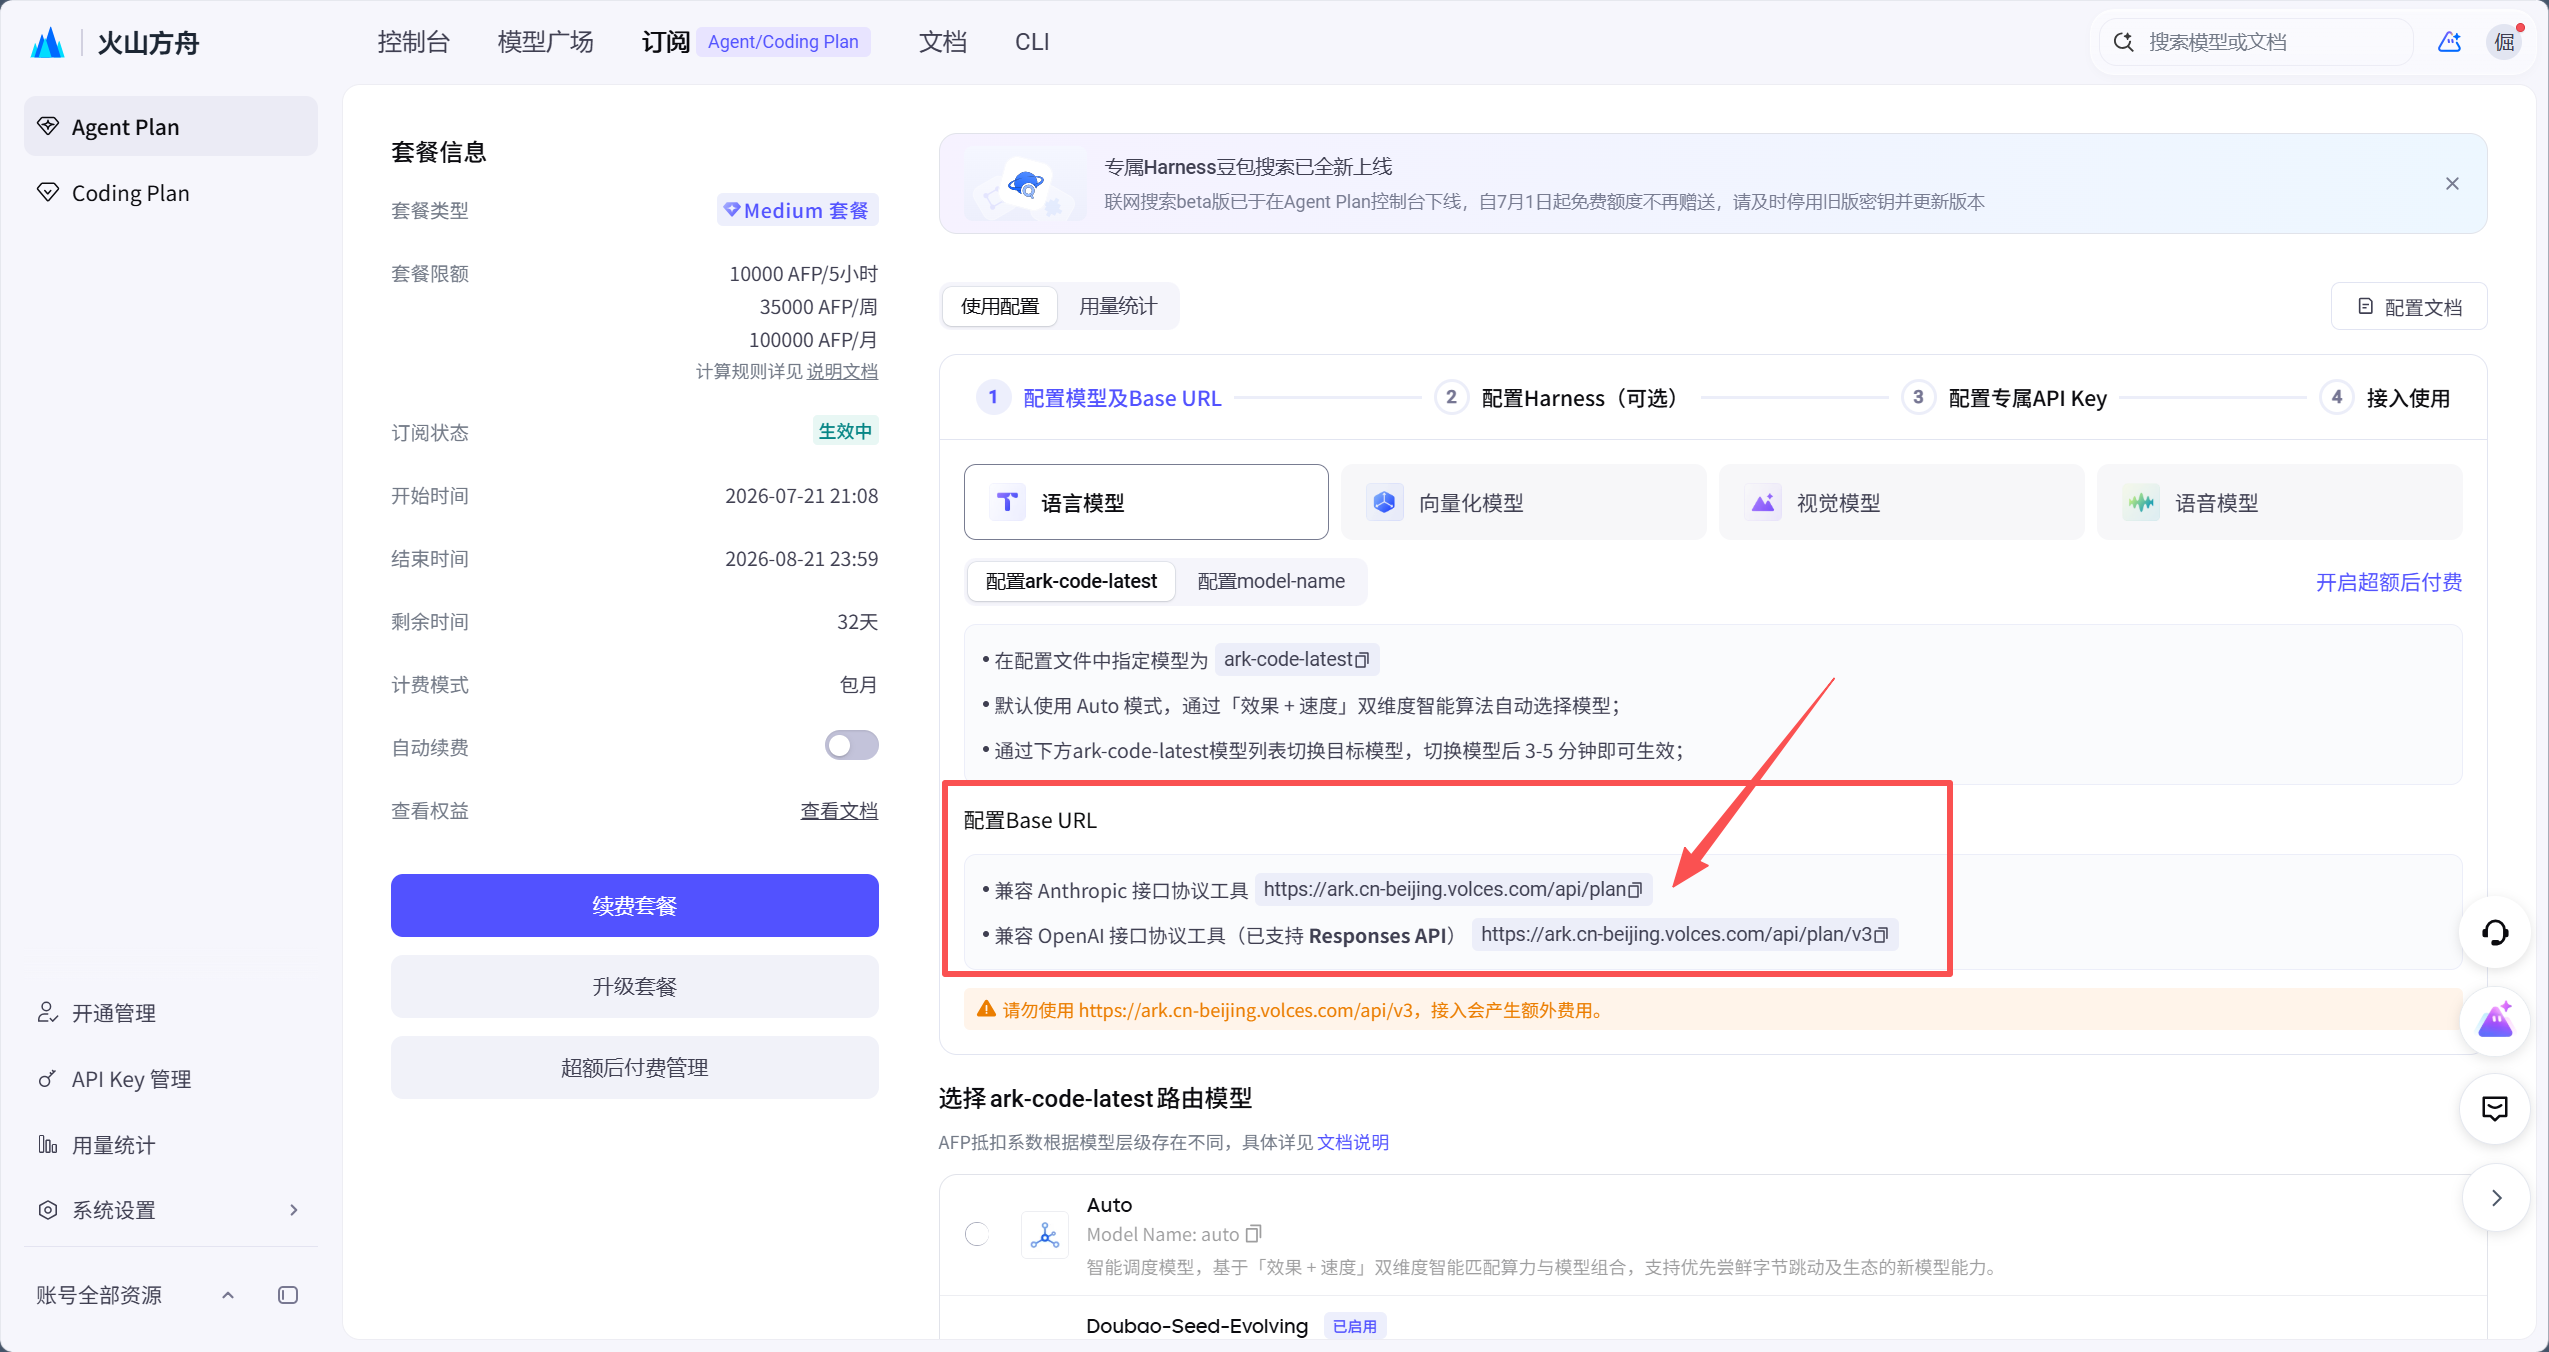
Task: Click the 生效中 status tag
Action: tap(846, 431)
